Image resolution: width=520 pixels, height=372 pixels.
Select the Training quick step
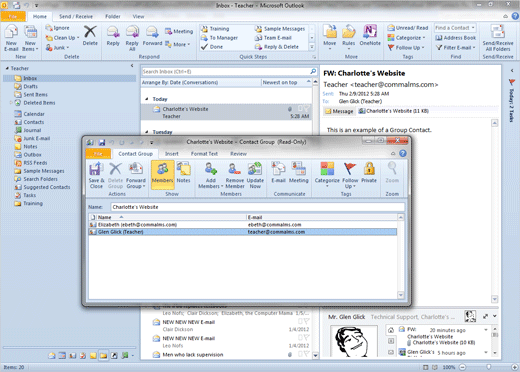click(215, 29)
